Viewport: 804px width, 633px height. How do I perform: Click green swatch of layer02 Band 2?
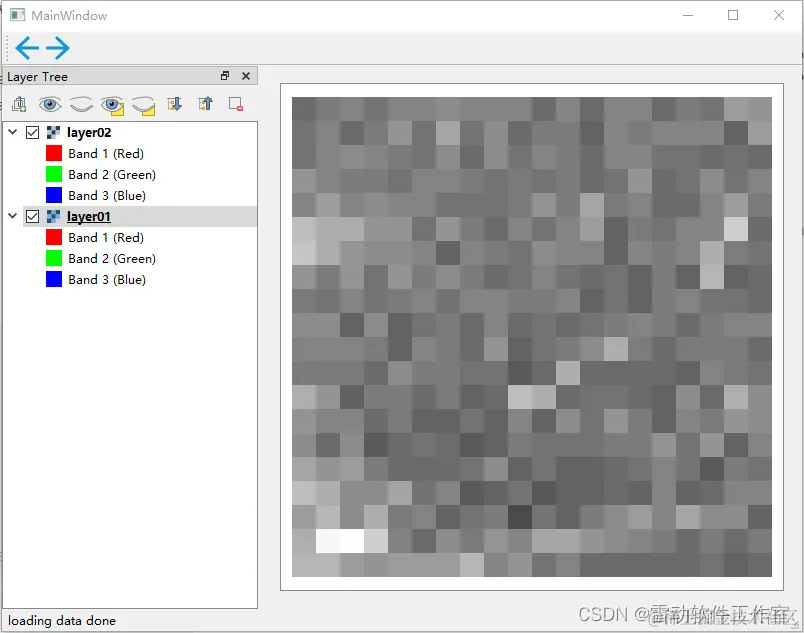pyautogui.click(x=54, y=174)
